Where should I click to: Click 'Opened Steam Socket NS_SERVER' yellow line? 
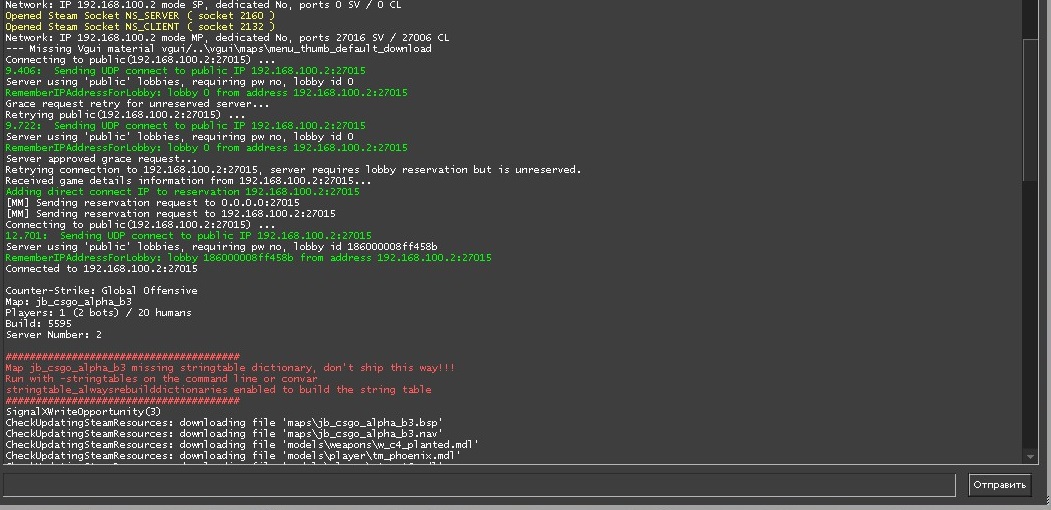[140, 15]
